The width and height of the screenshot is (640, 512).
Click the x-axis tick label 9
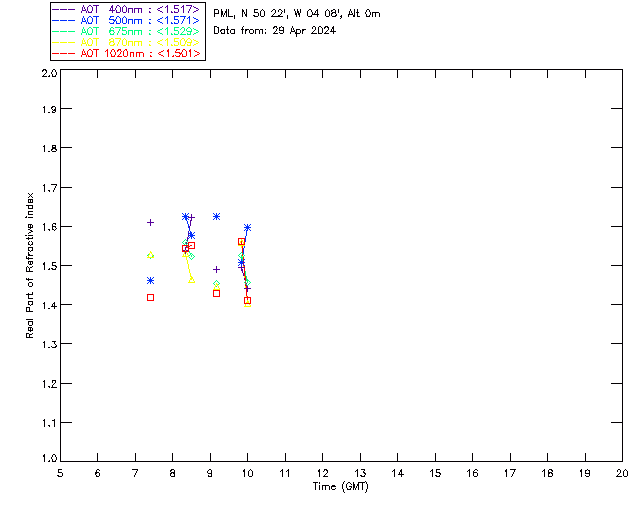click(210, 473)
